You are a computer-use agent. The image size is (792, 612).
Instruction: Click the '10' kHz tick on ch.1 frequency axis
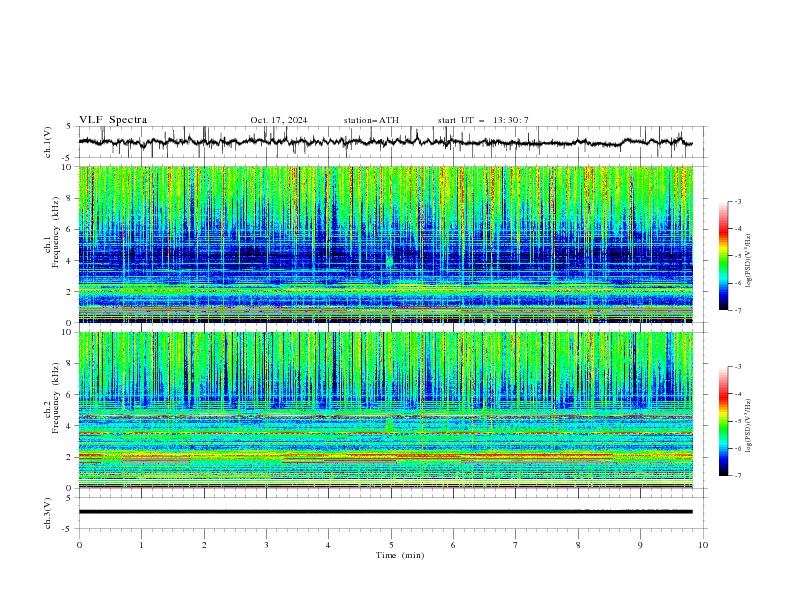pyautogui.click(x=67, y=167)
